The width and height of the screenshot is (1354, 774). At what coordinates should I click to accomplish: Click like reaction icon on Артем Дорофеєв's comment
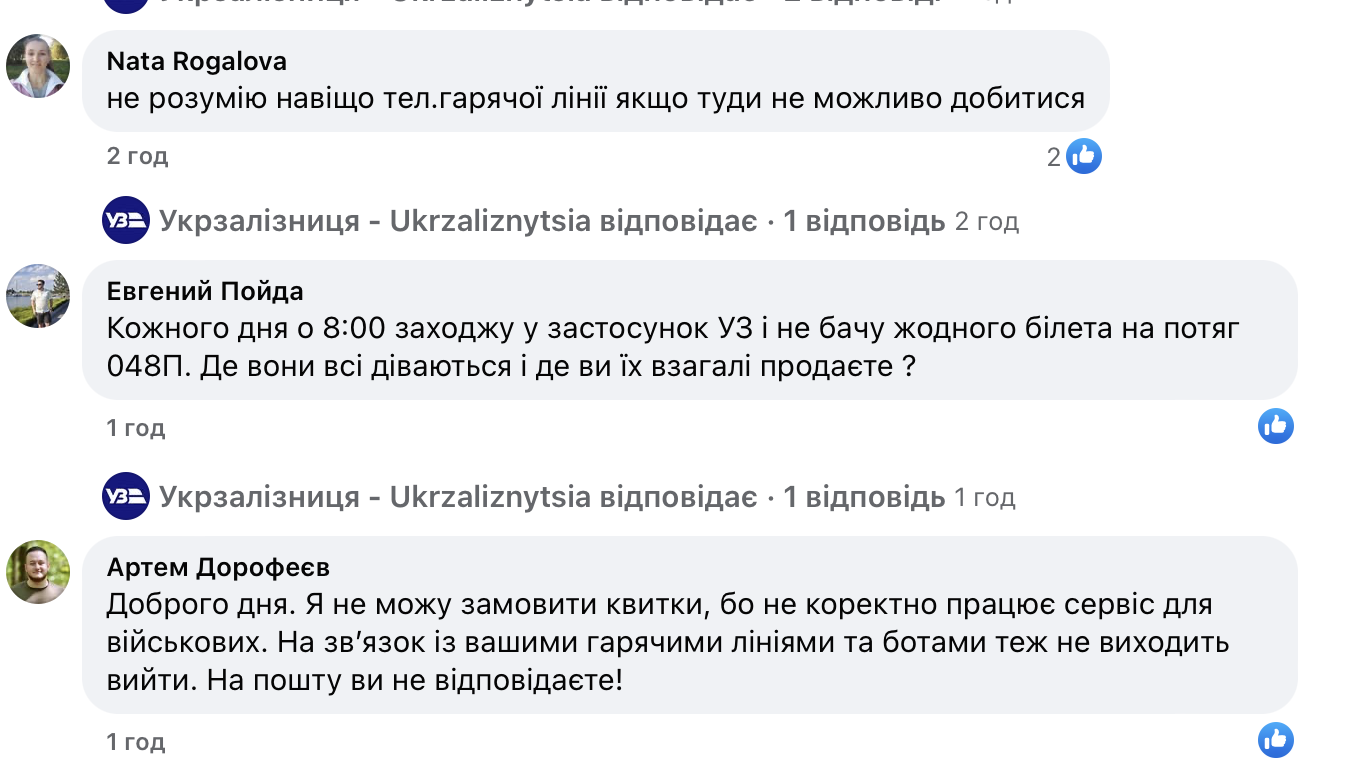[1275, 741]
